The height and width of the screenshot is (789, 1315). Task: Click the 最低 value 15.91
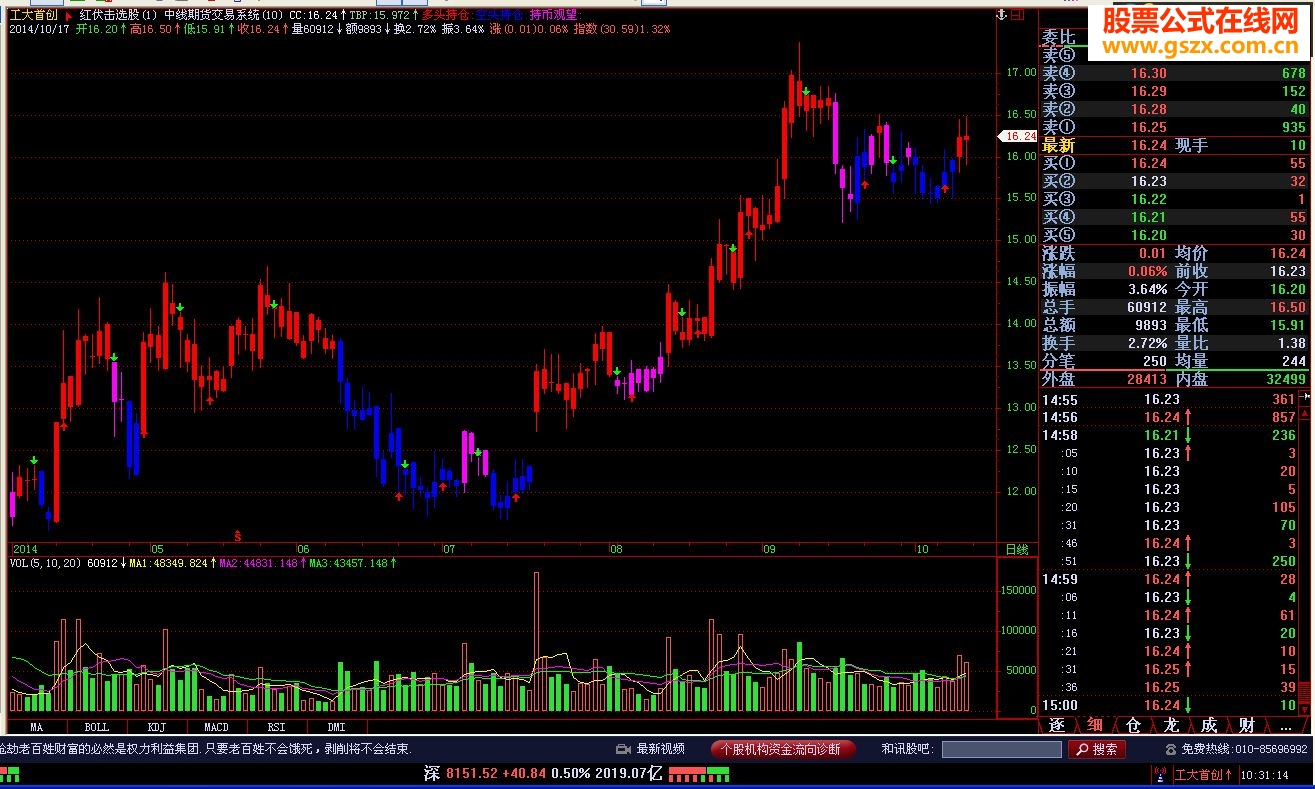point(1288,325)
